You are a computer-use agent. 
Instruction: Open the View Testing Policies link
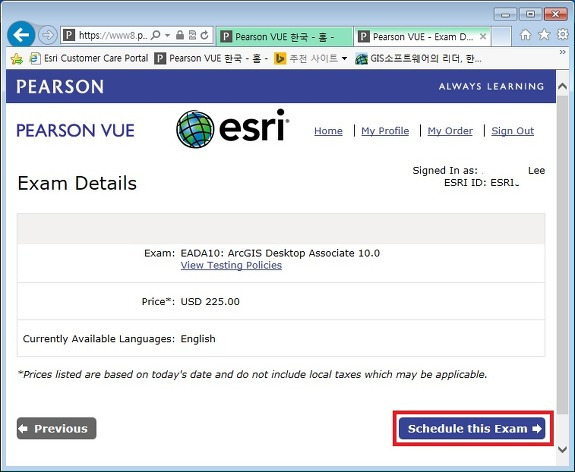231,266
